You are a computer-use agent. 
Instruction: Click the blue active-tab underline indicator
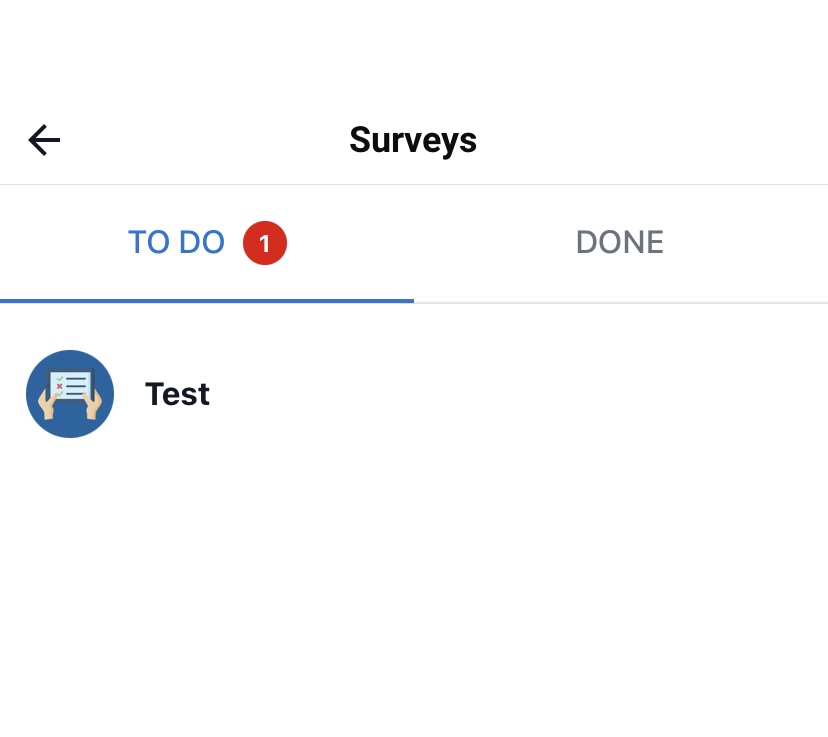(207, 300)
